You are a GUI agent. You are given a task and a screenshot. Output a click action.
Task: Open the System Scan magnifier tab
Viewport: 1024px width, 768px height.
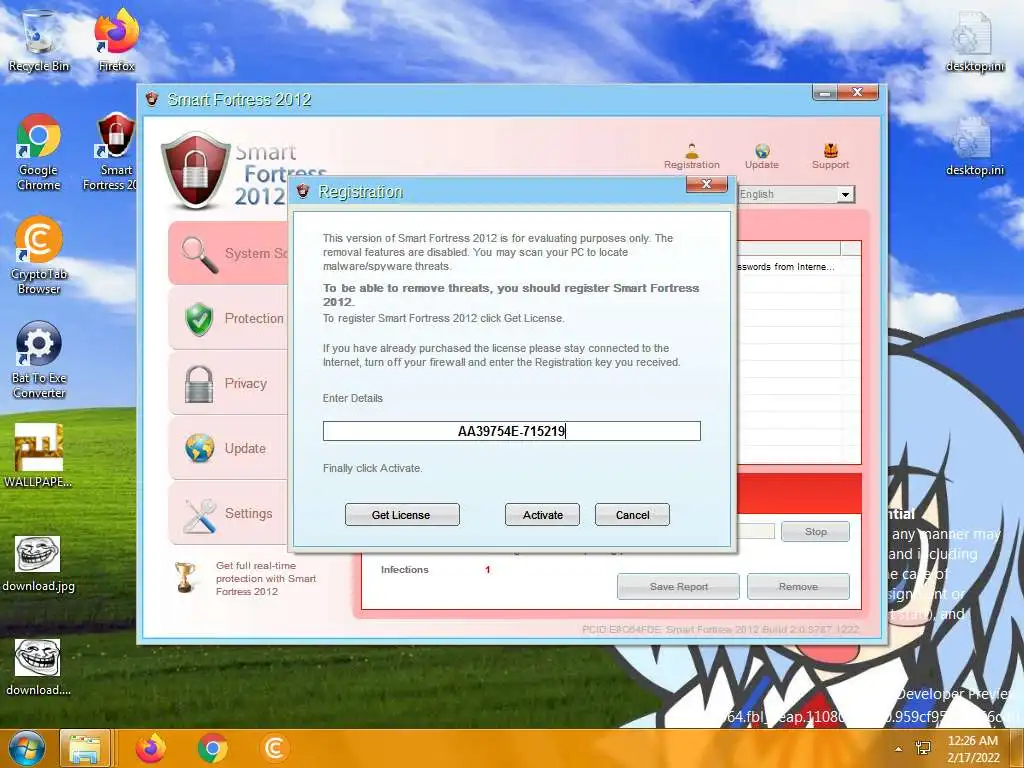229,253
